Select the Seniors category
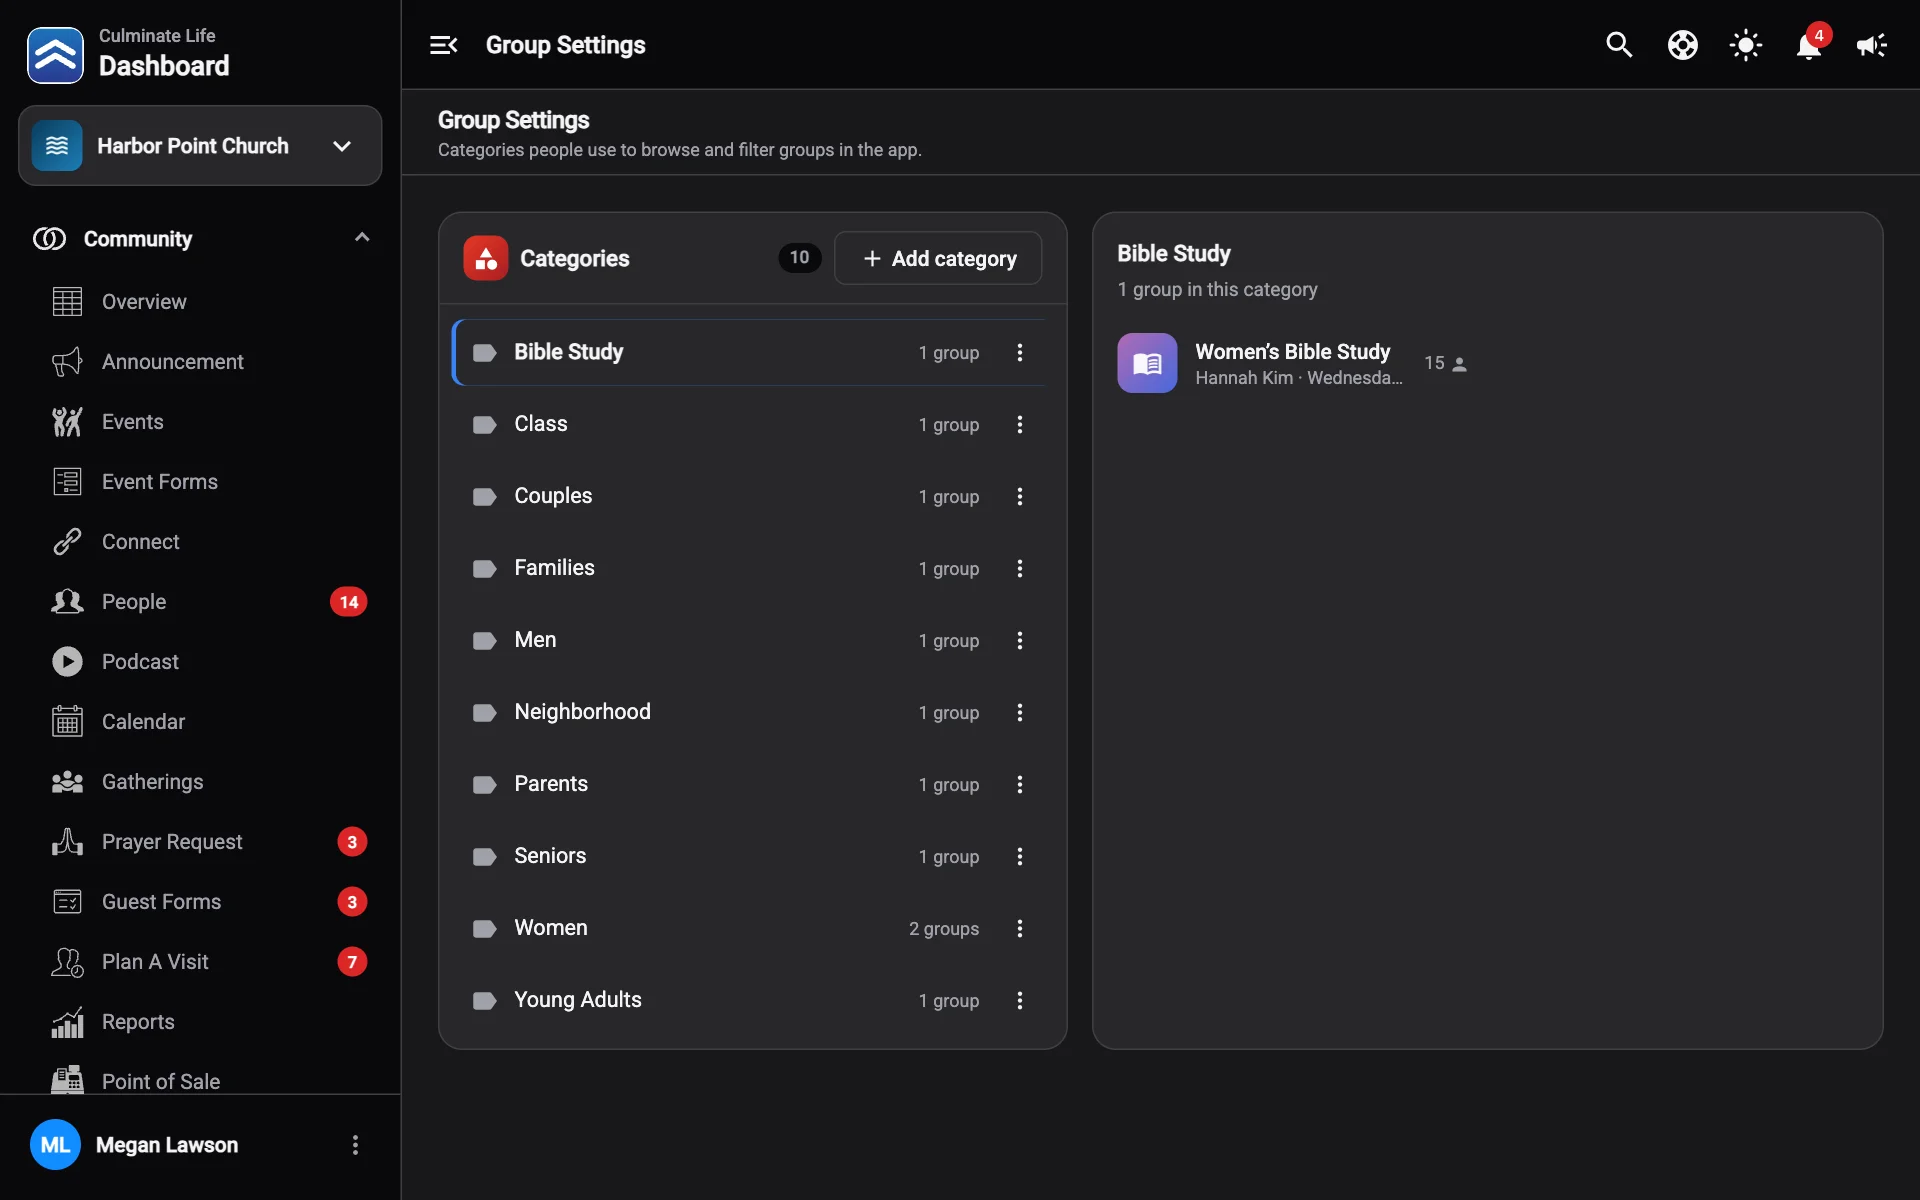 point(750,856)
